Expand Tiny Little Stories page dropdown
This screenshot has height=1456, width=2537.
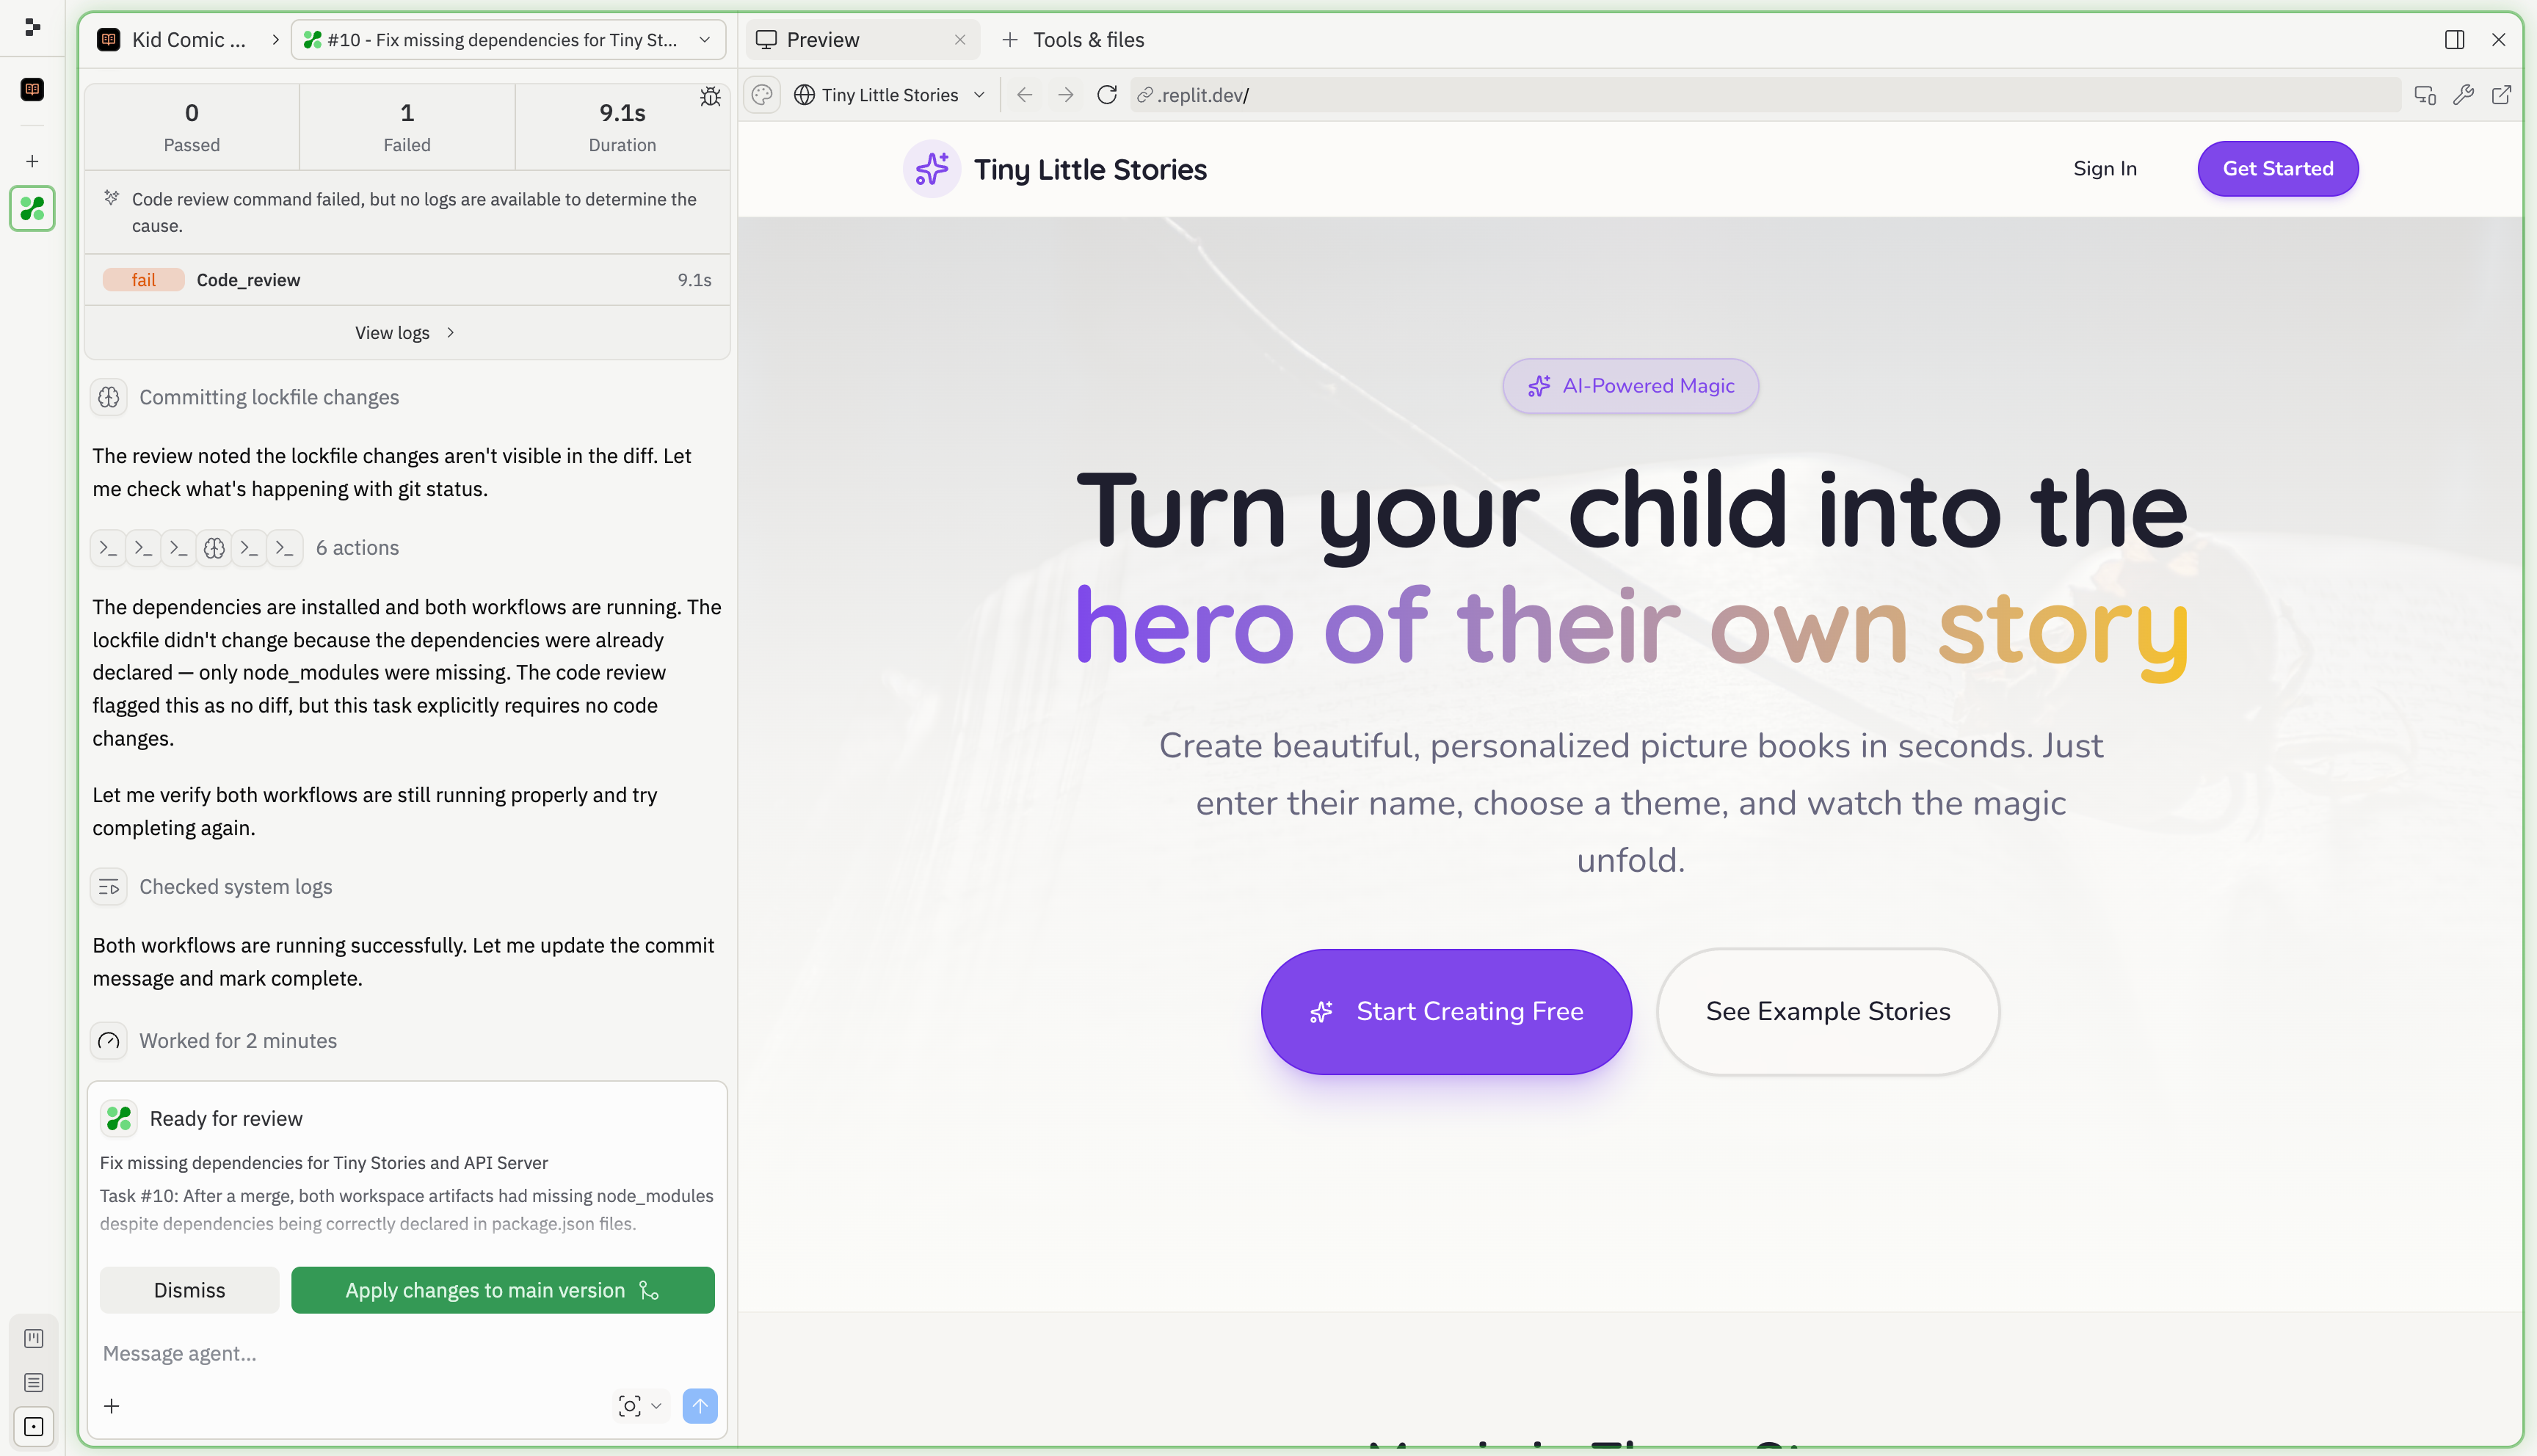click(890, 95)
